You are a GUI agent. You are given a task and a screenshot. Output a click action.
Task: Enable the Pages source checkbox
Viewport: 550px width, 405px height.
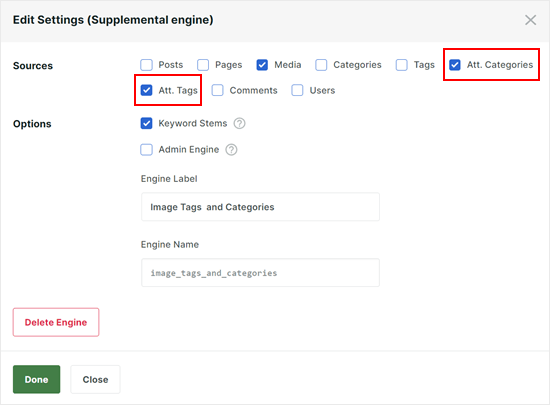(203, 65)
